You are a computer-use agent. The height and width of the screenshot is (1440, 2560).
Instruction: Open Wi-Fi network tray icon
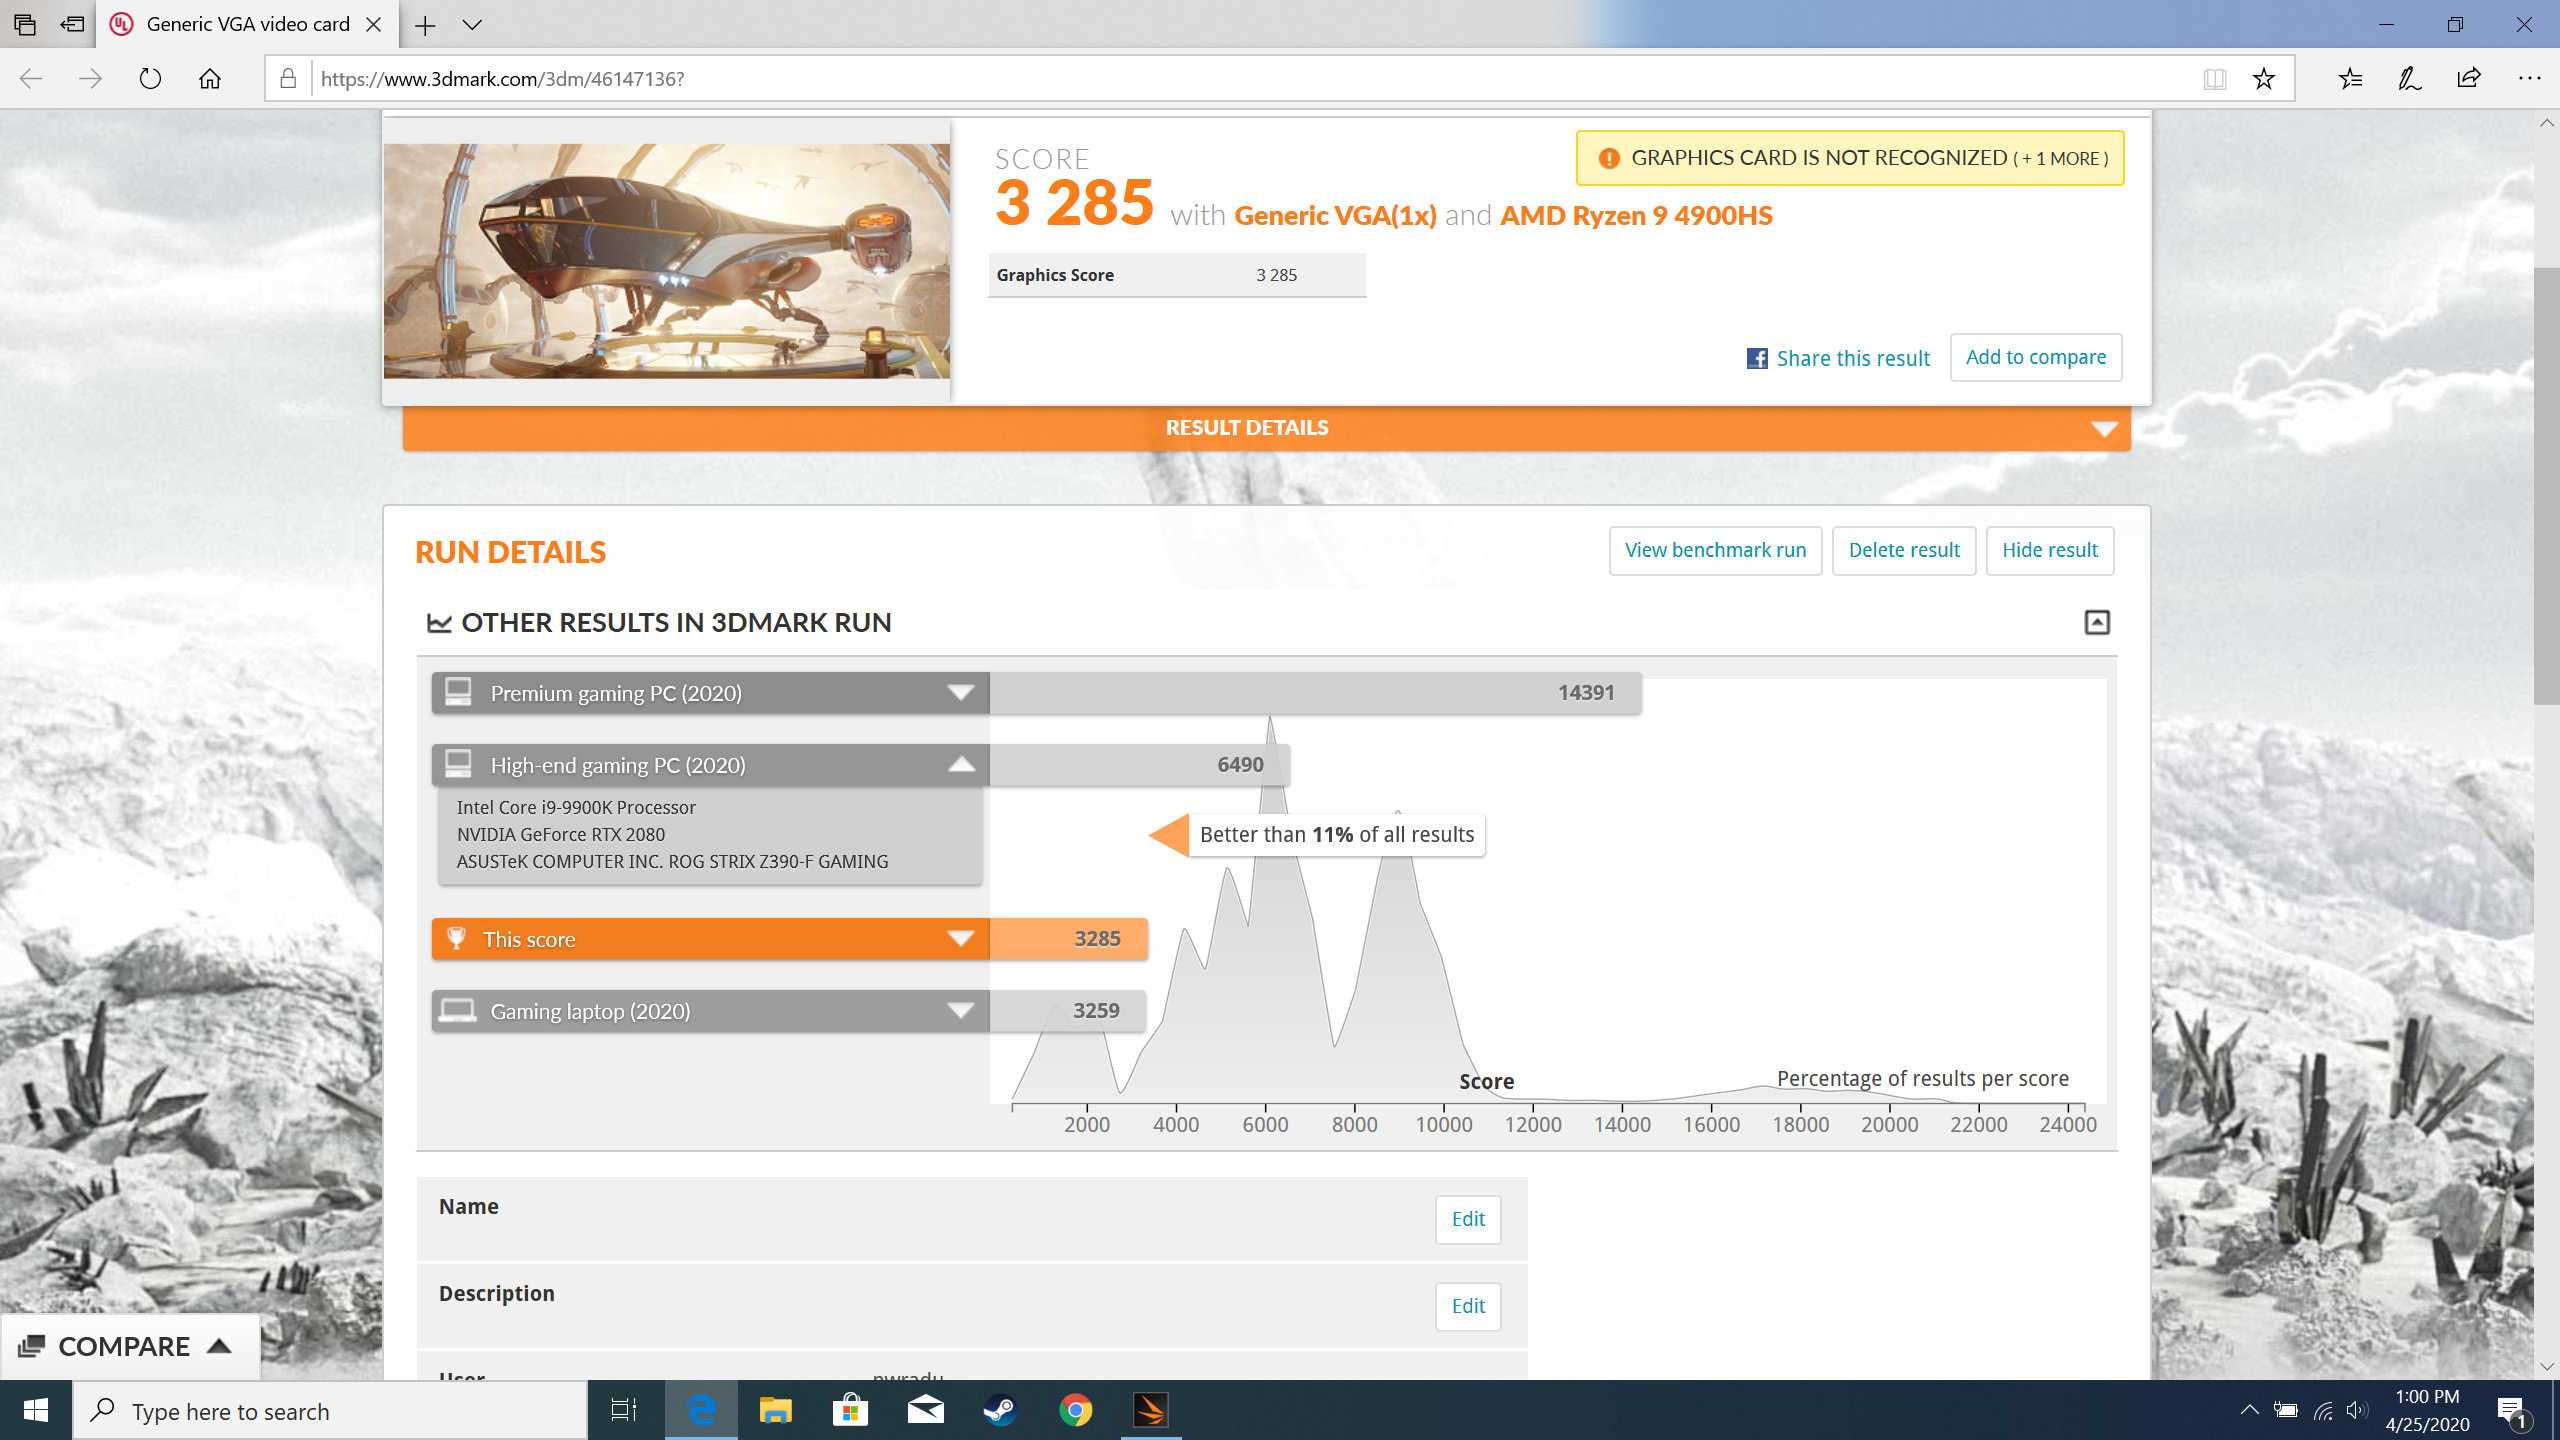[2323, 1410]
